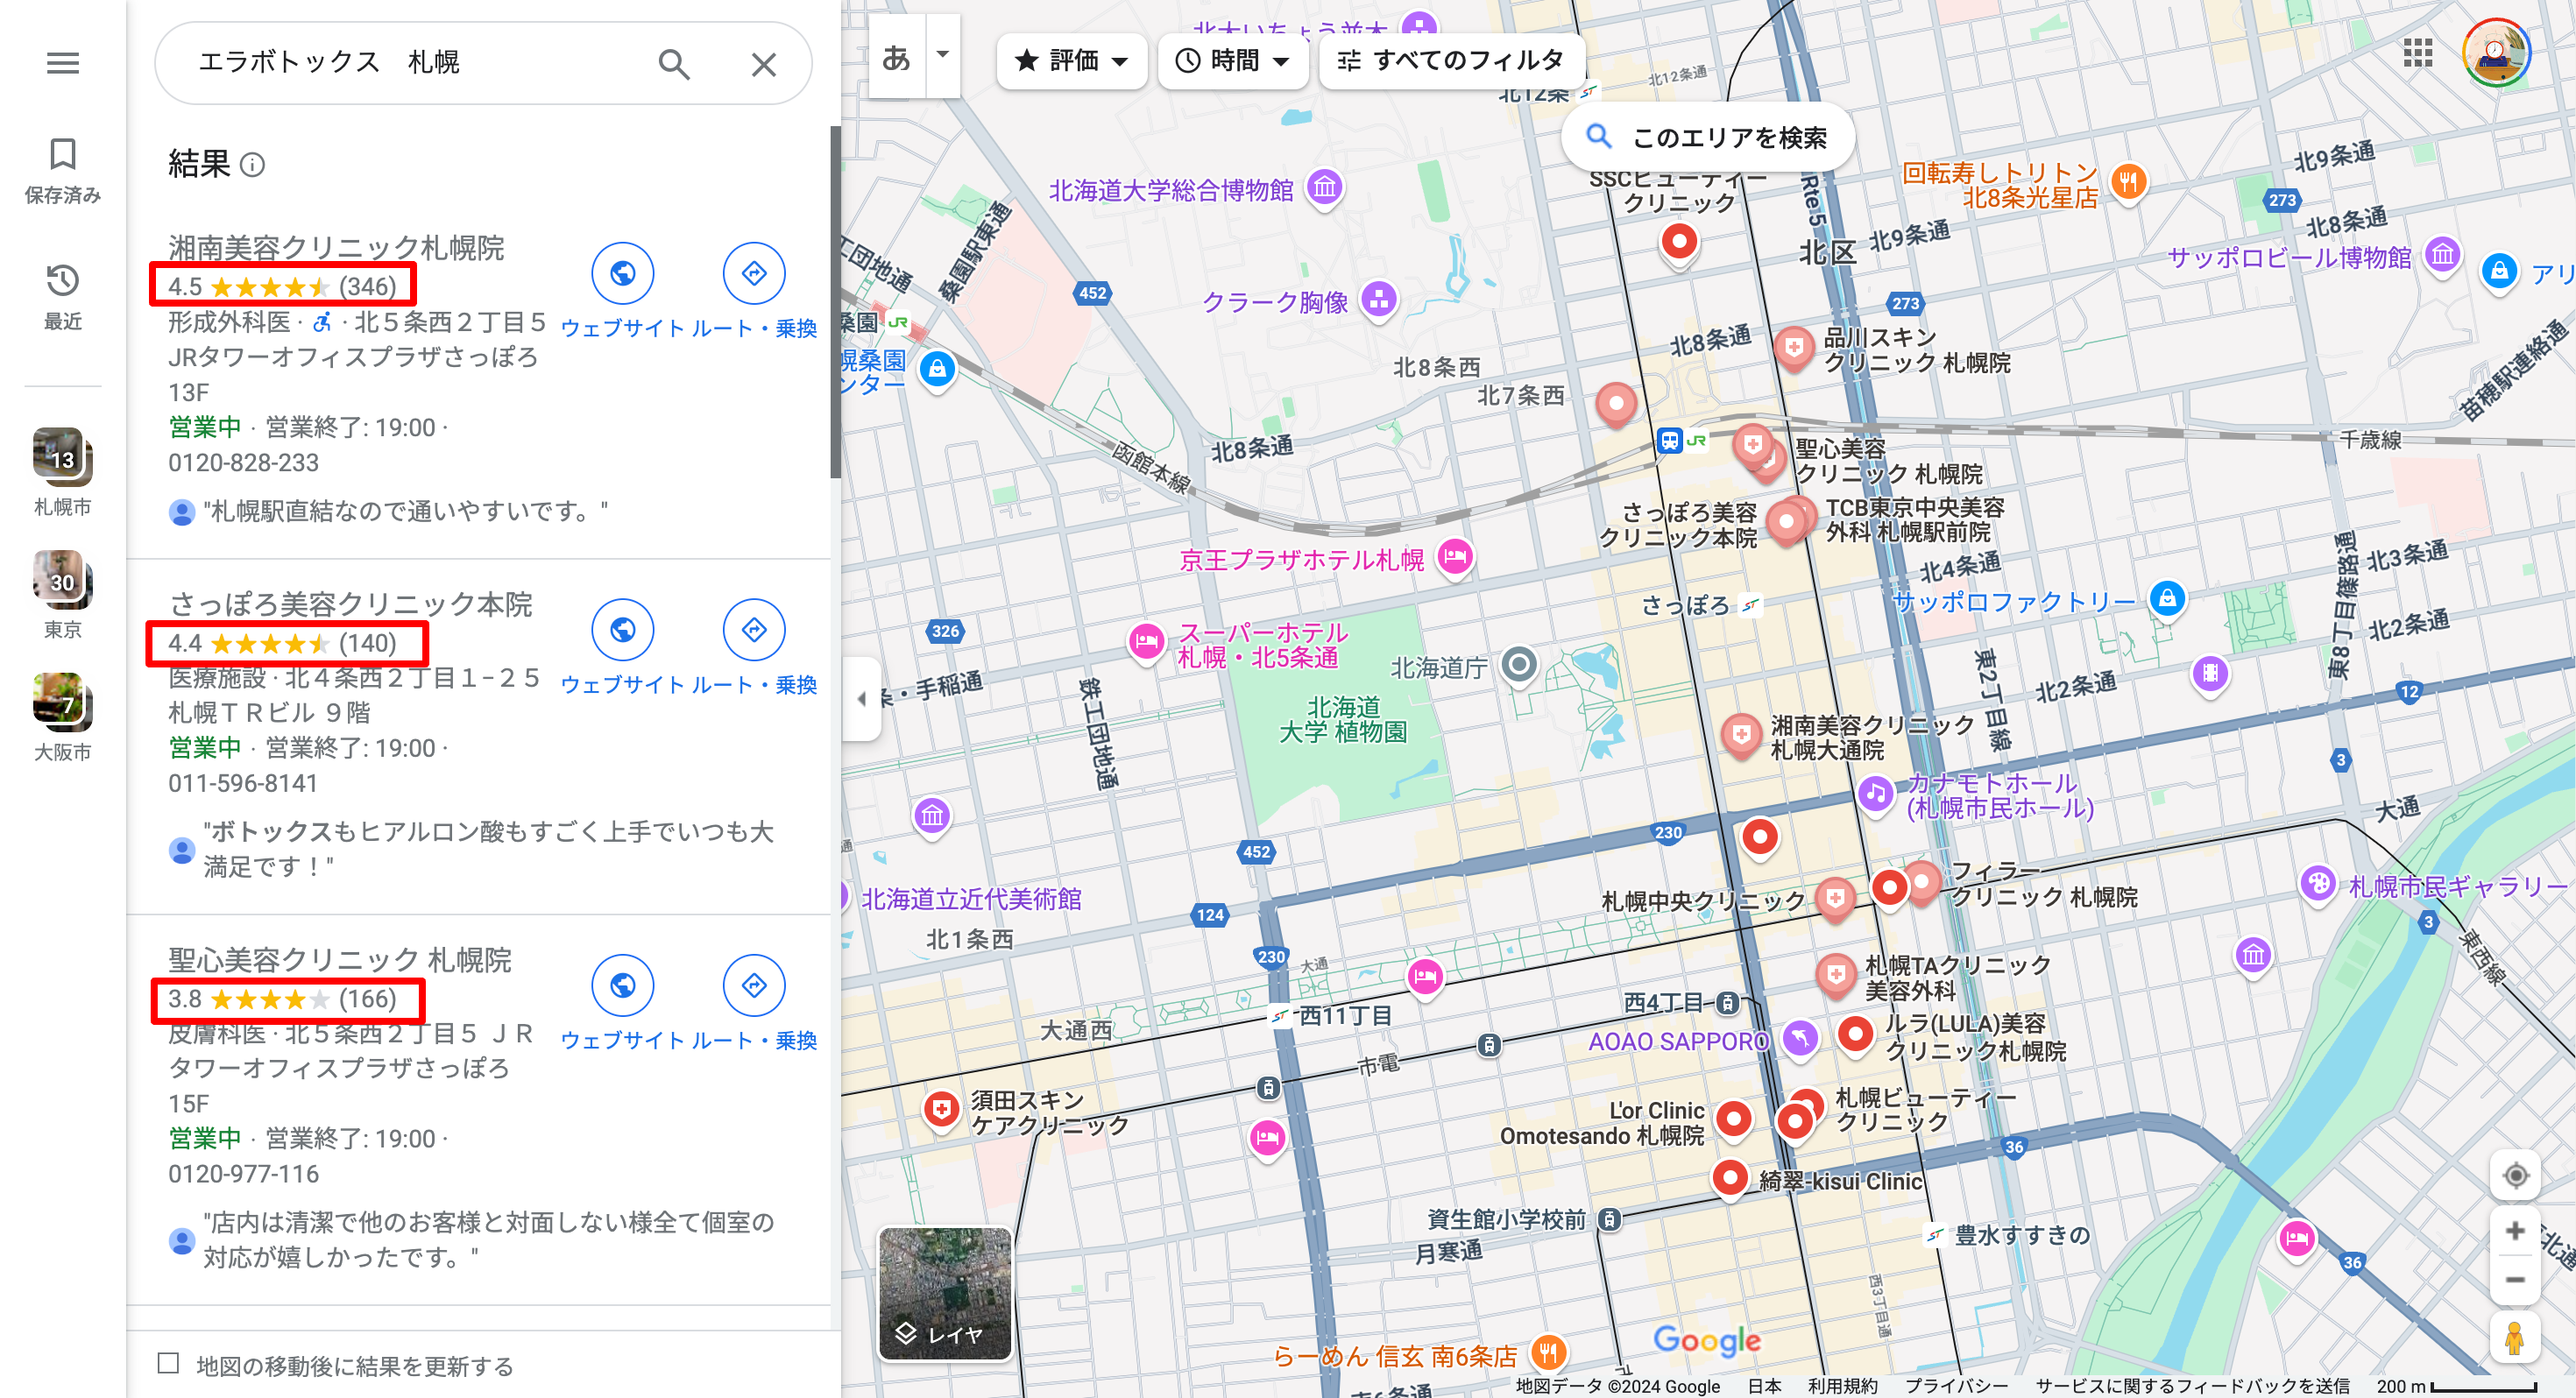2576x1398 pixels.
Task: Expand the input method dropdown arrow
Action: [942, 55]
